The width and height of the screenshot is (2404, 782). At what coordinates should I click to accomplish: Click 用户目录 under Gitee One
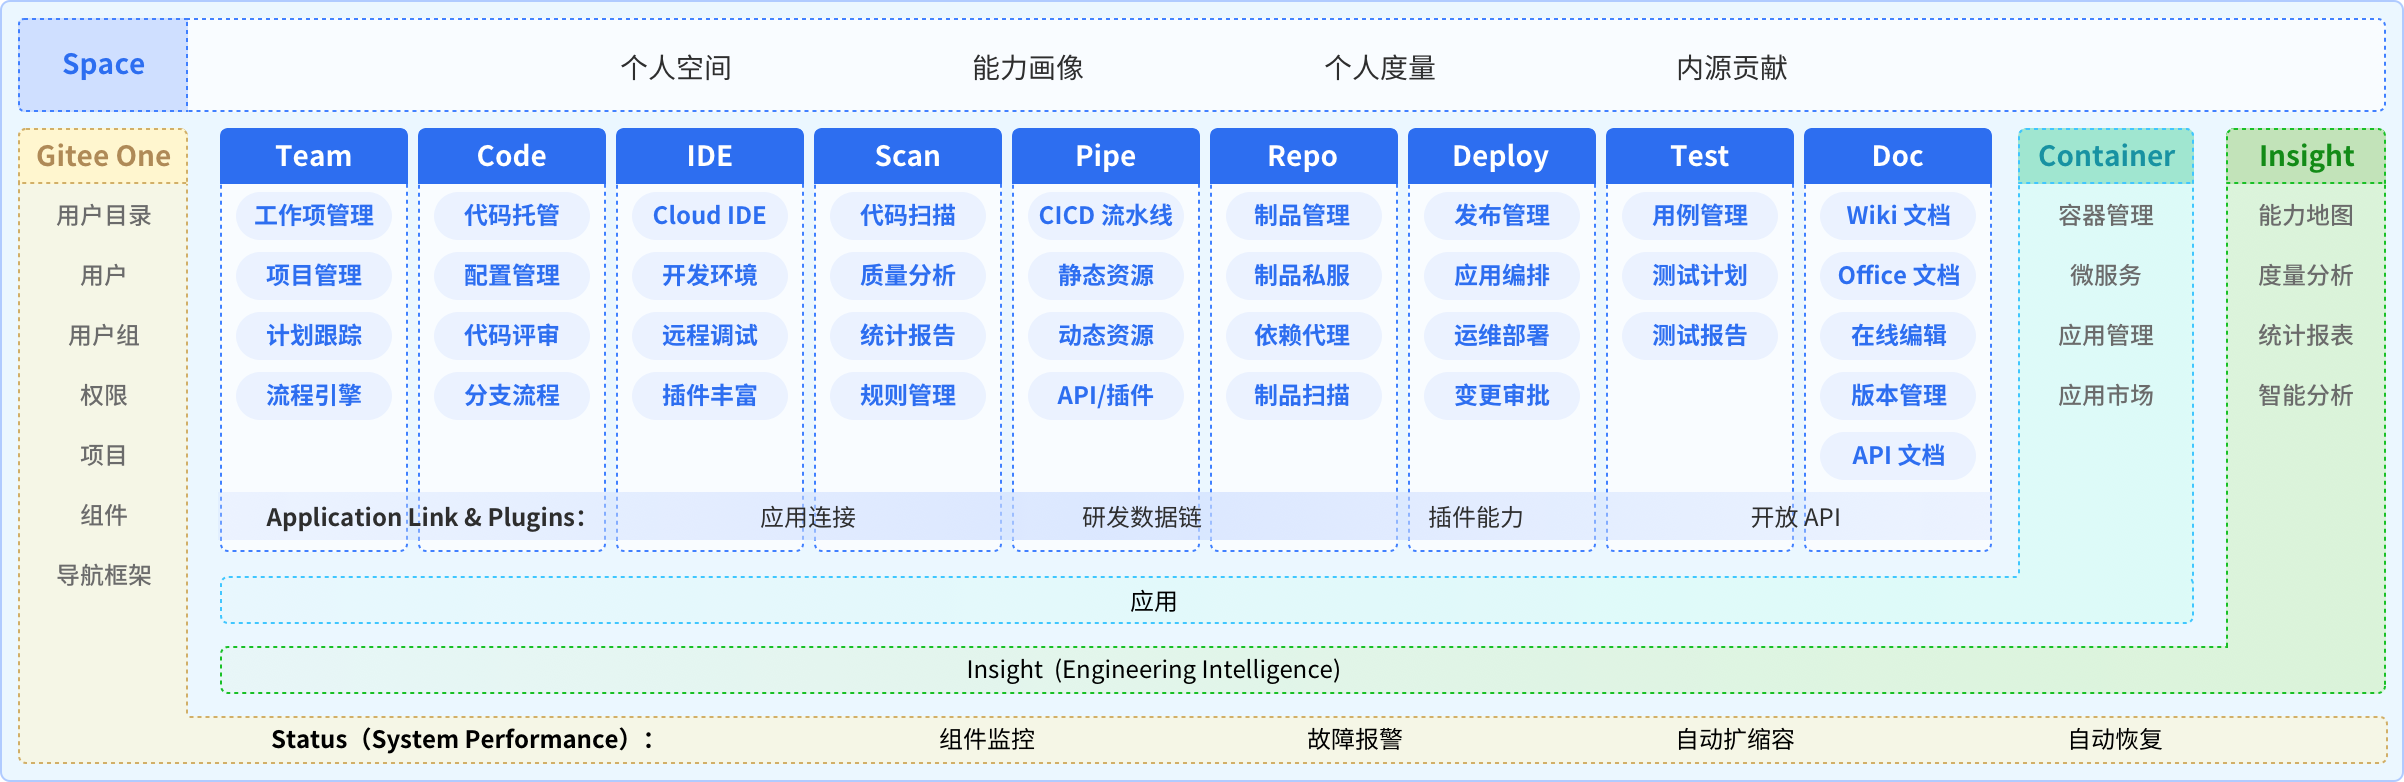pyautogui.click(x=103, y=216)
